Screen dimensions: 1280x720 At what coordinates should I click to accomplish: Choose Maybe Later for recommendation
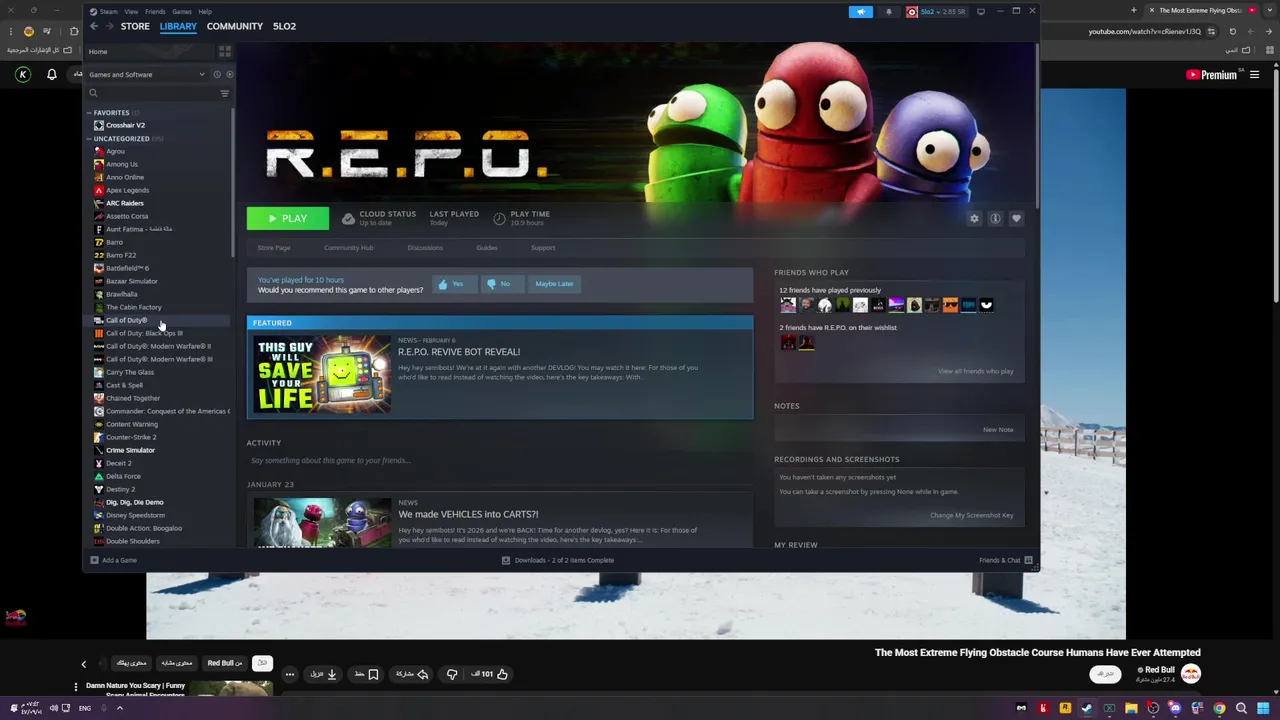(x=554, y=284)
